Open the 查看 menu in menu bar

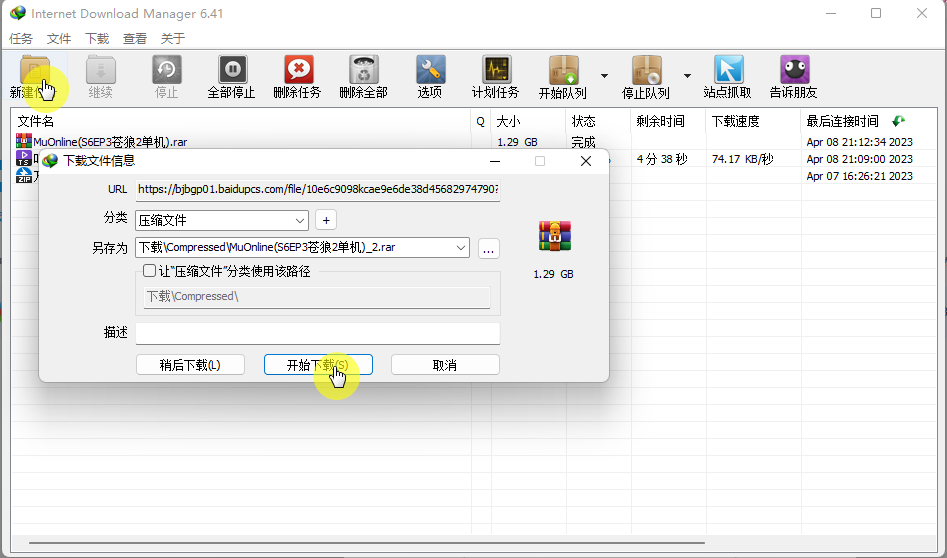click(135, 39)
